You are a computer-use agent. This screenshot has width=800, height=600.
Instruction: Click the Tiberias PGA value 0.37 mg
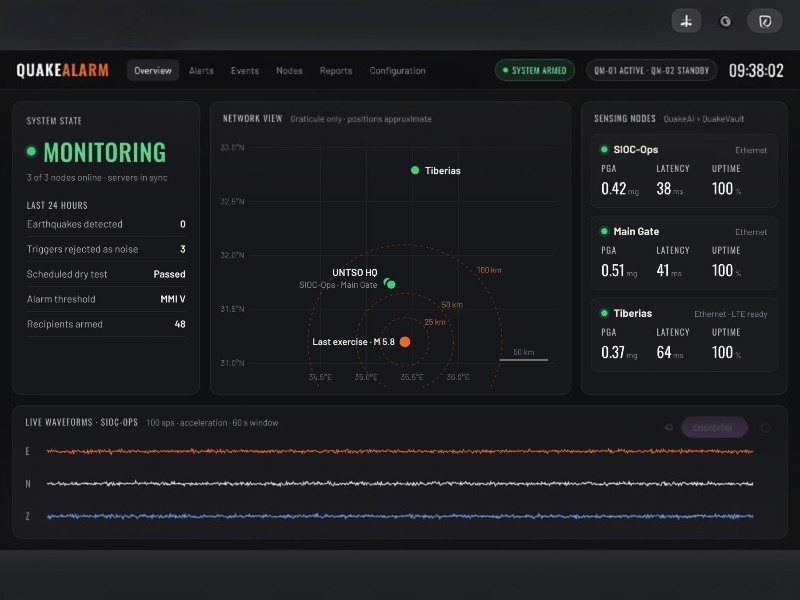[619, 352]
